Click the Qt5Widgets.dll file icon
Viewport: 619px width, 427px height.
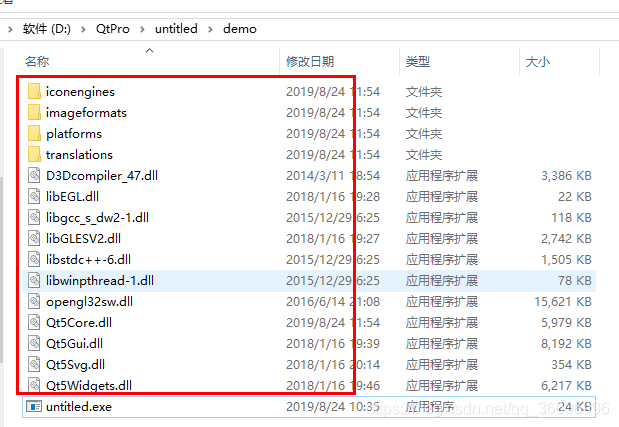pyautogui.click(x=34, y=385)
